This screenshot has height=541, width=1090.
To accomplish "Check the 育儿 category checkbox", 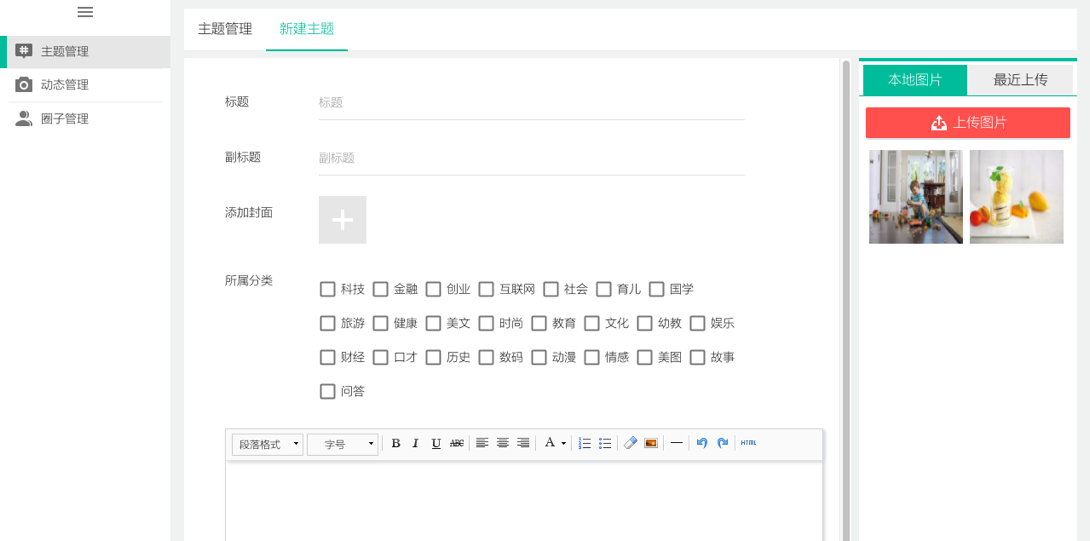I will pos(604,289).
